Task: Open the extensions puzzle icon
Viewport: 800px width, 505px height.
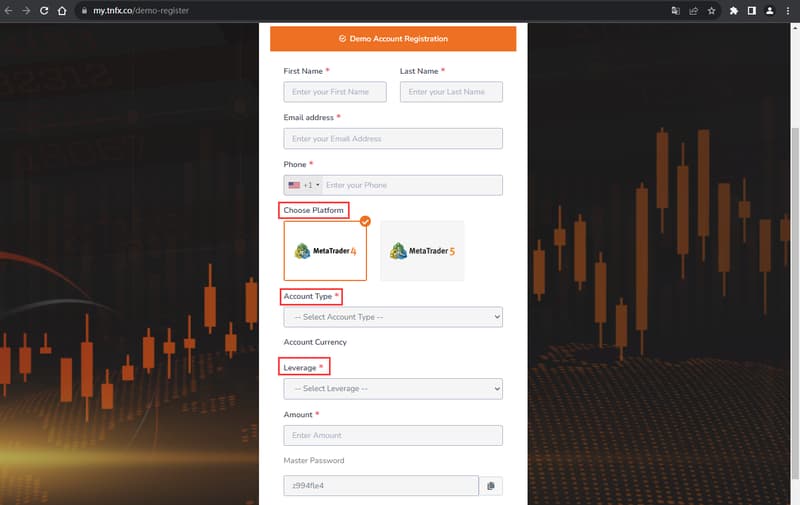Action: coord(734,11)
